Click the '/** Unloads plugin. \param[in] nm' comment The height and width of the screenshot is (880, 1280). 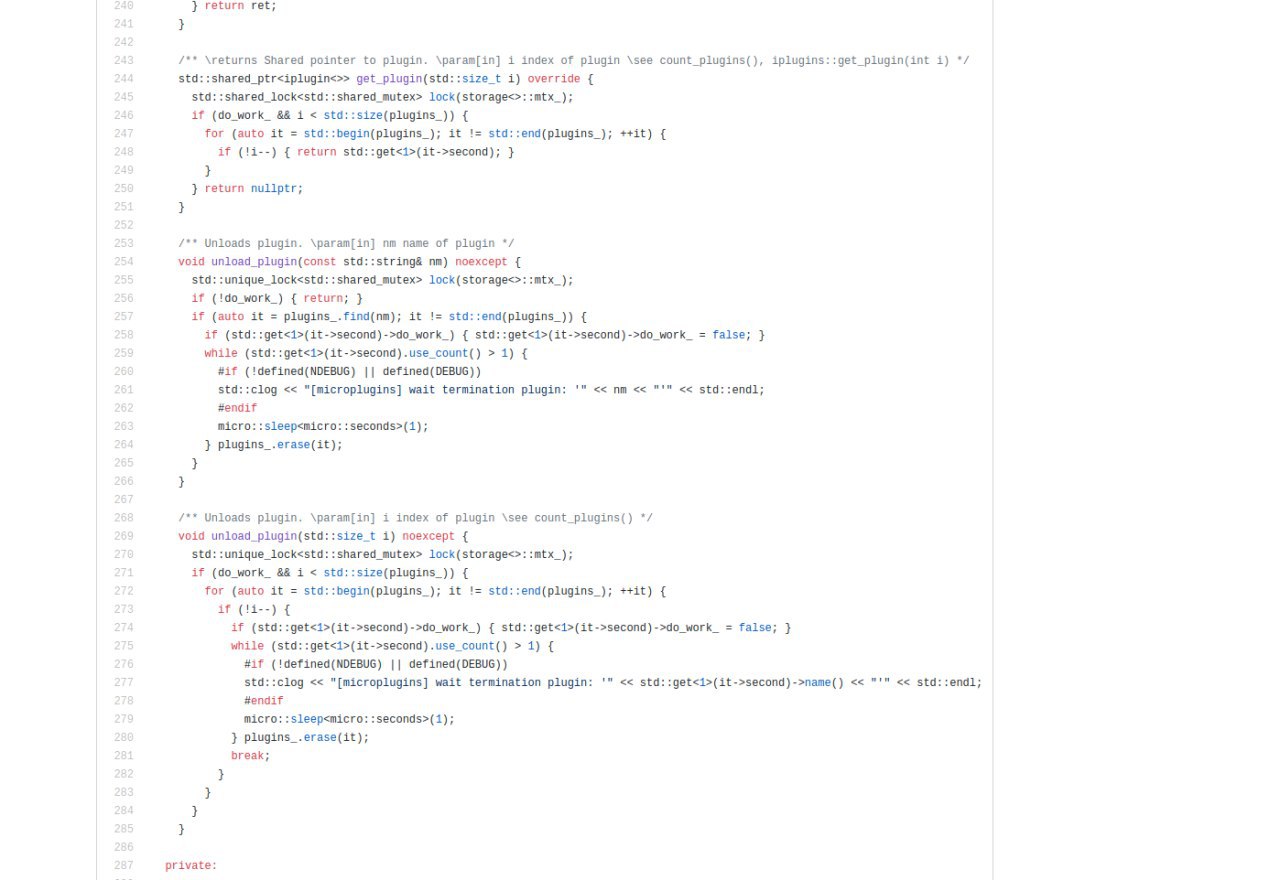coord(346,244)
